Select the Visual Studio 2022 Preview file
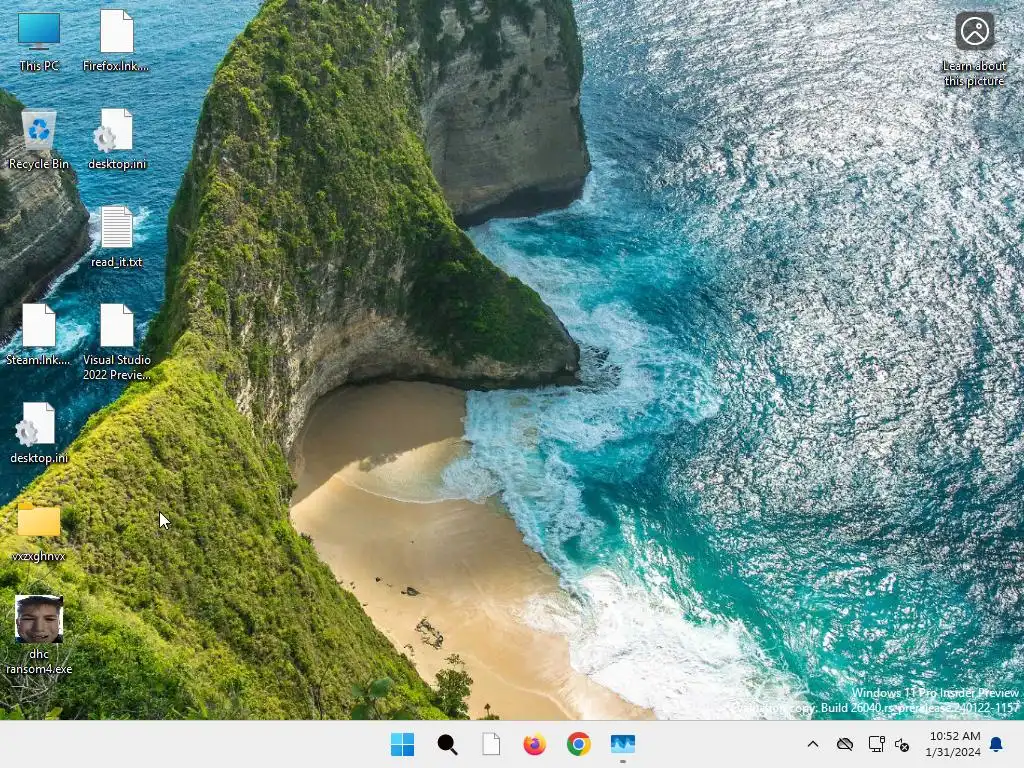 tap(117, 342)
